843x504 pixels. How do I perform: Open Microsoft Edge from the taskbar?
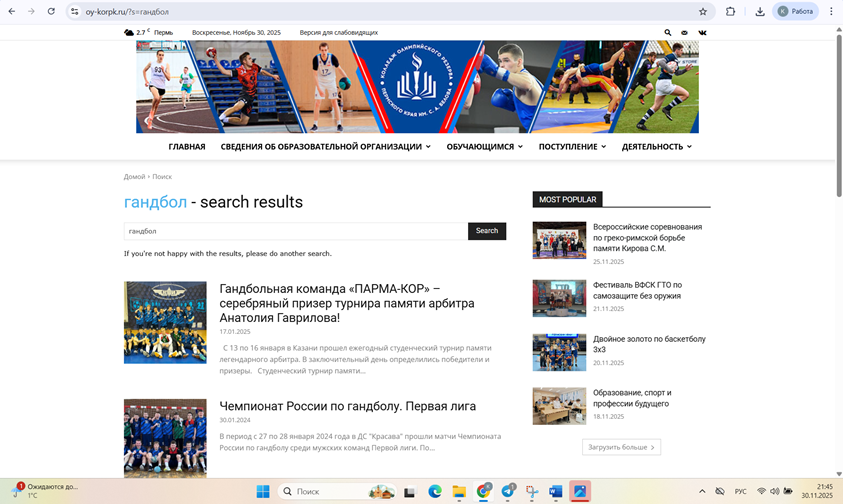tap(435, 492)
